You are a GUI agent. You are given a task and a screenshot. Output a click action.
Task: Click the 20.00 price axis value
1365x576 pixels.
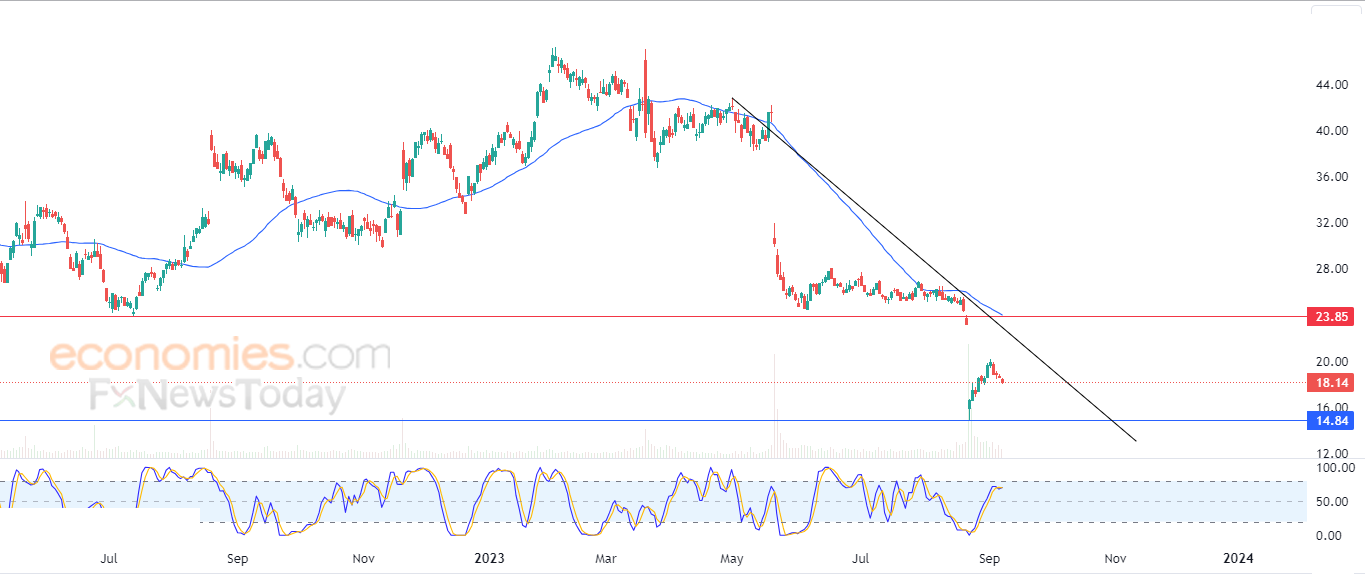(1333, 362)
